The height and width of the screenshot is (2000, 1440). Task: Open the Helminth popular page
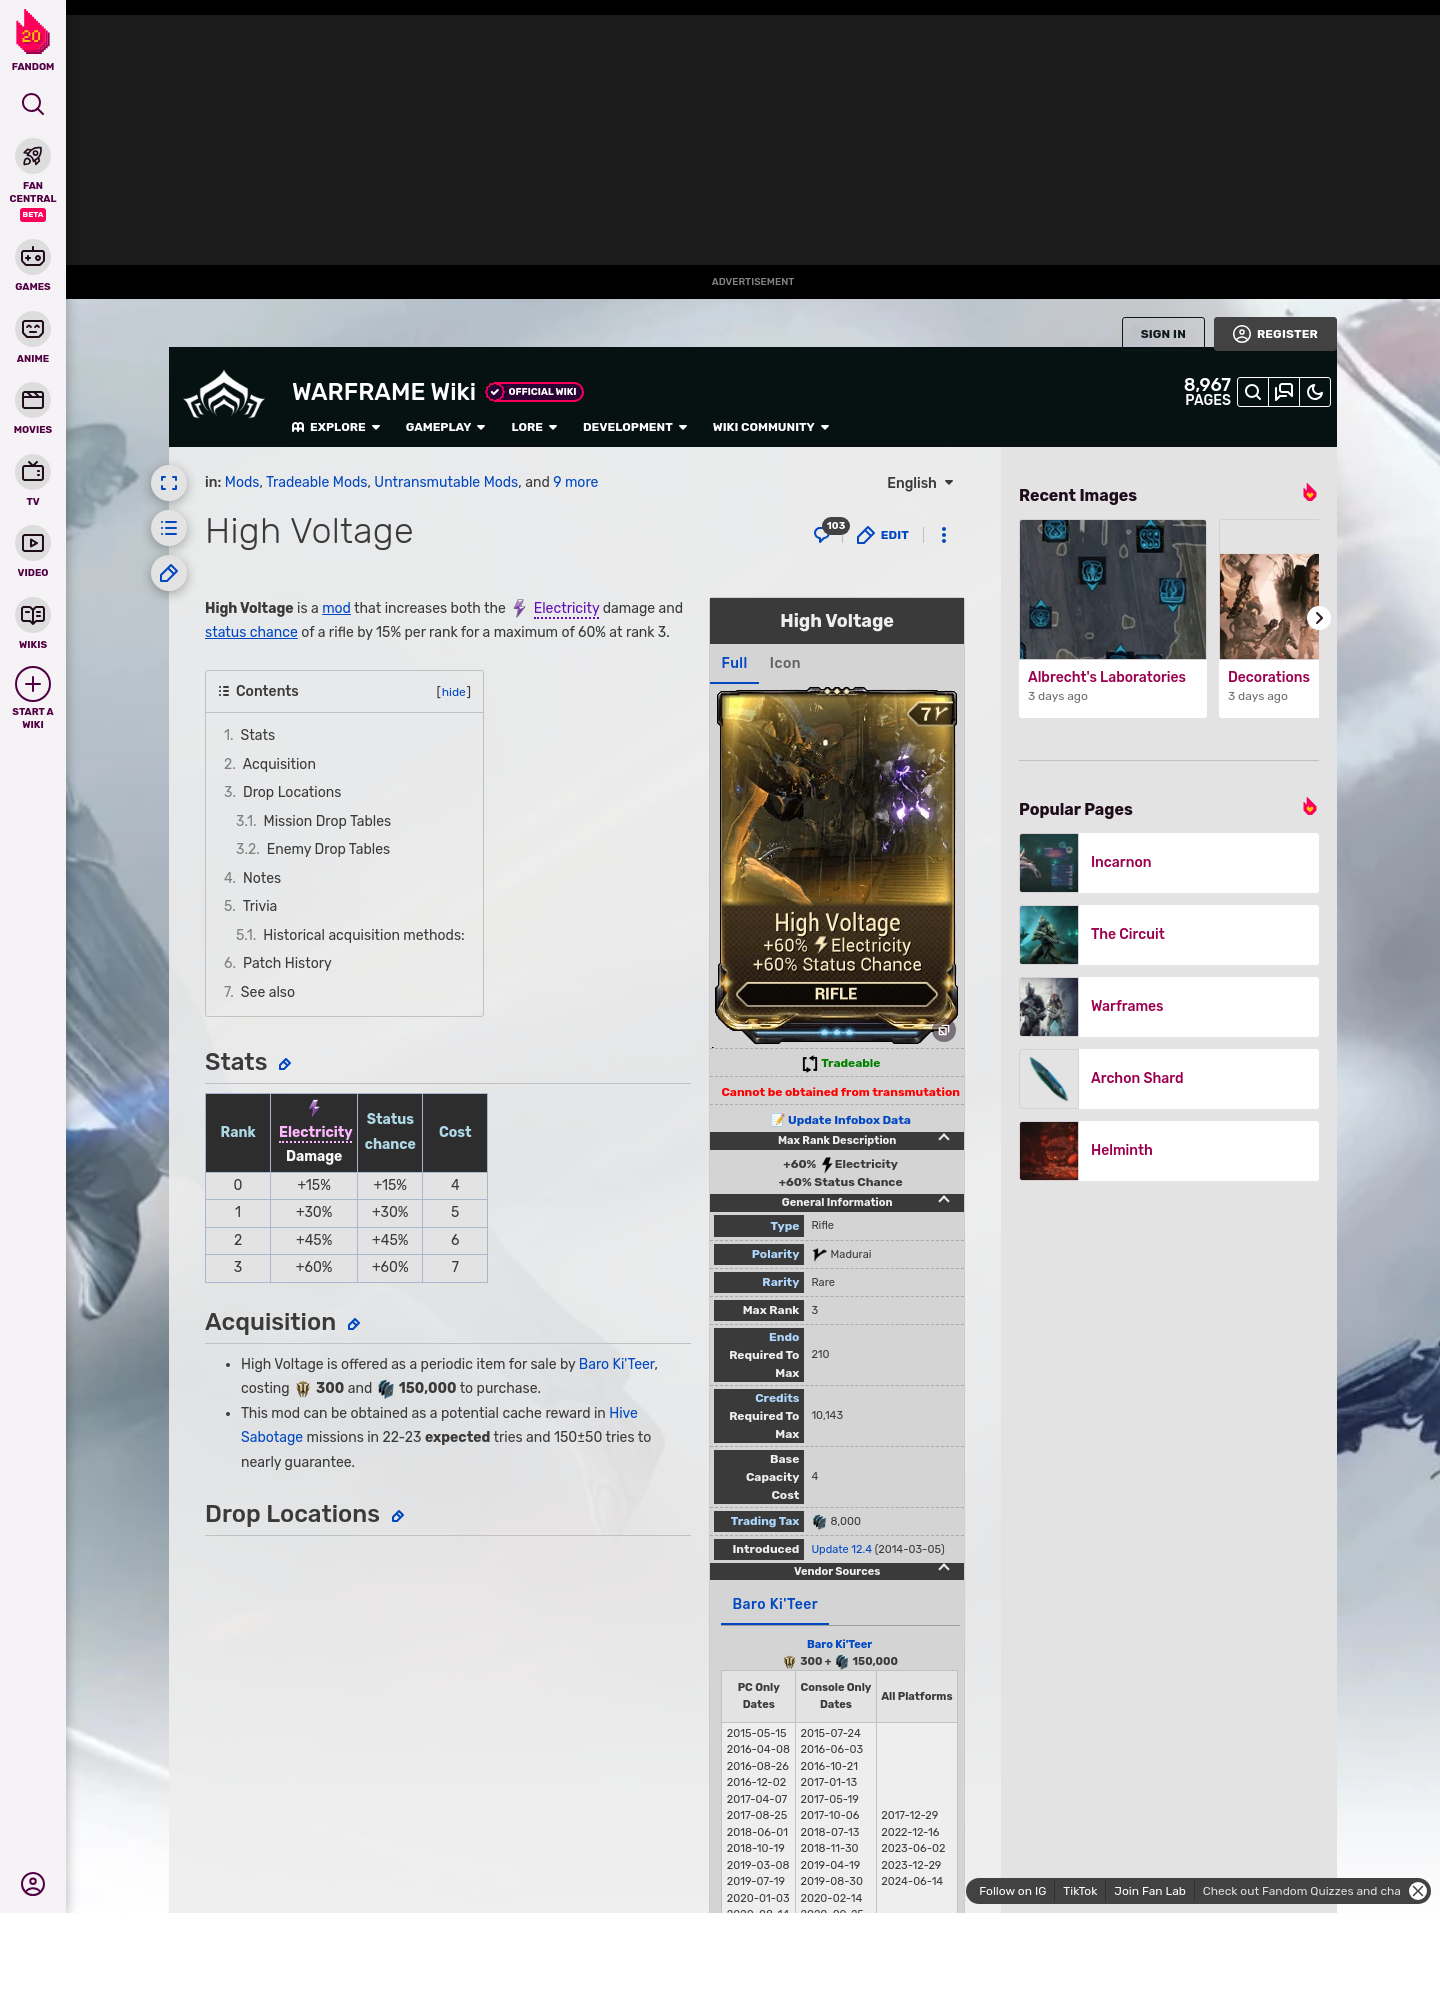click(1169, 1151)
